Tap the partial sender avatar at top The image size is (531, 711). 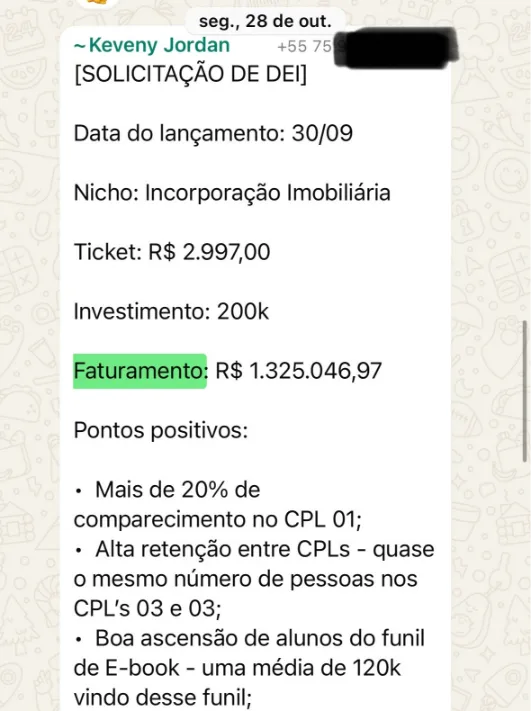(x=97, y=4)
